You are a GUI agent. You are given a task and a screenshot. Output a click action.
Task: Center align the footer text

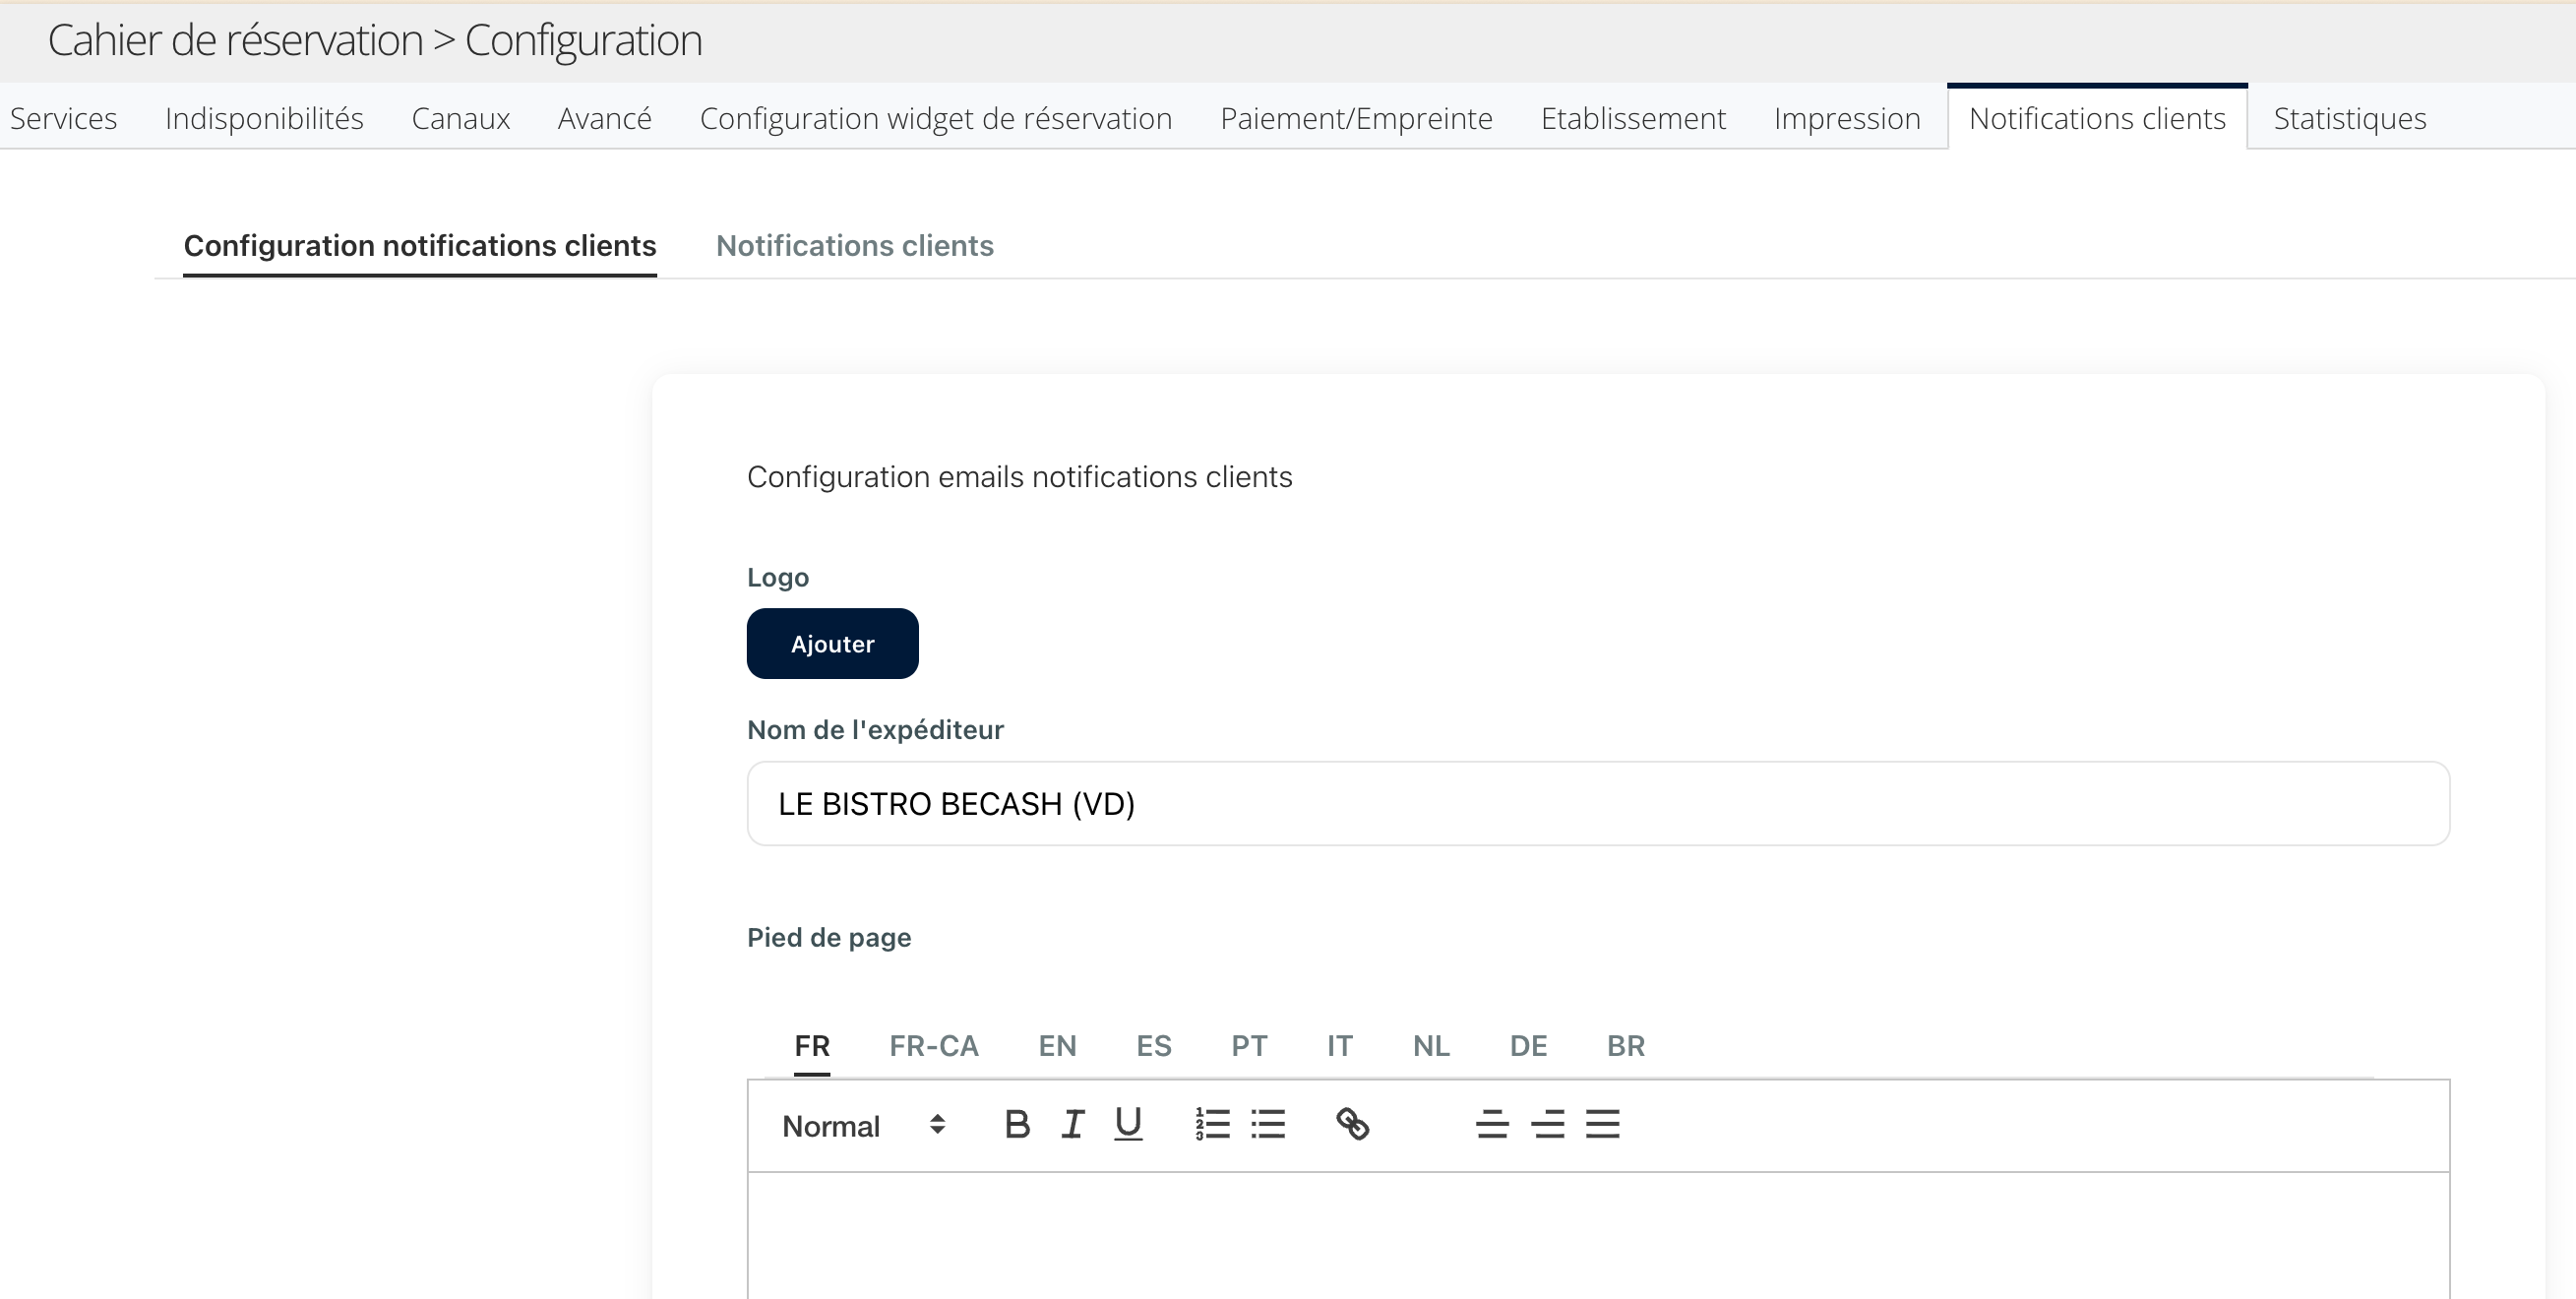click(1492, 1125)
